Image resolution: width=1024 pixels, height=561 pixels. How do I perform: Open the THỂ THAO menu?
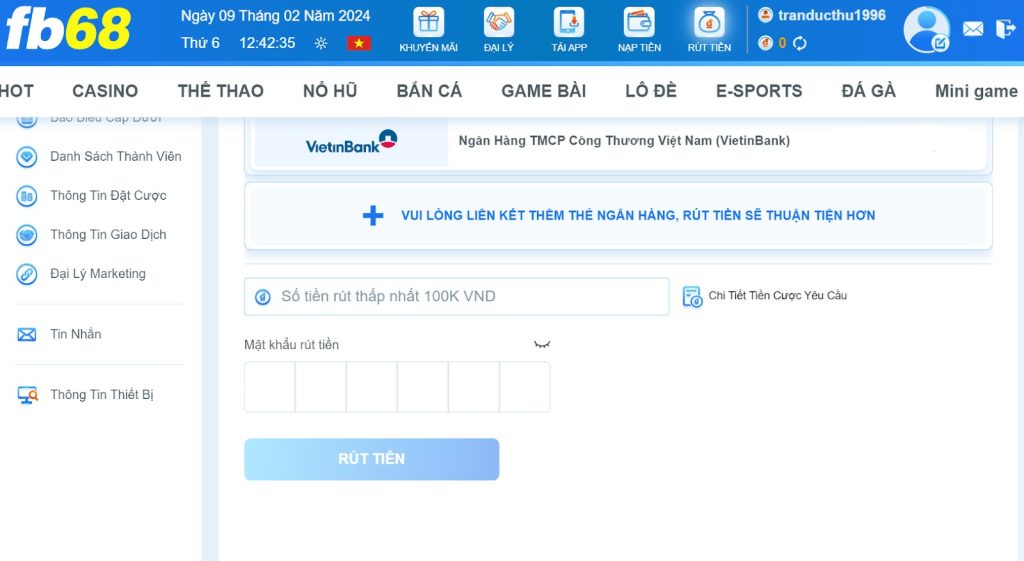pyautogui.click(x=221, y=91)
